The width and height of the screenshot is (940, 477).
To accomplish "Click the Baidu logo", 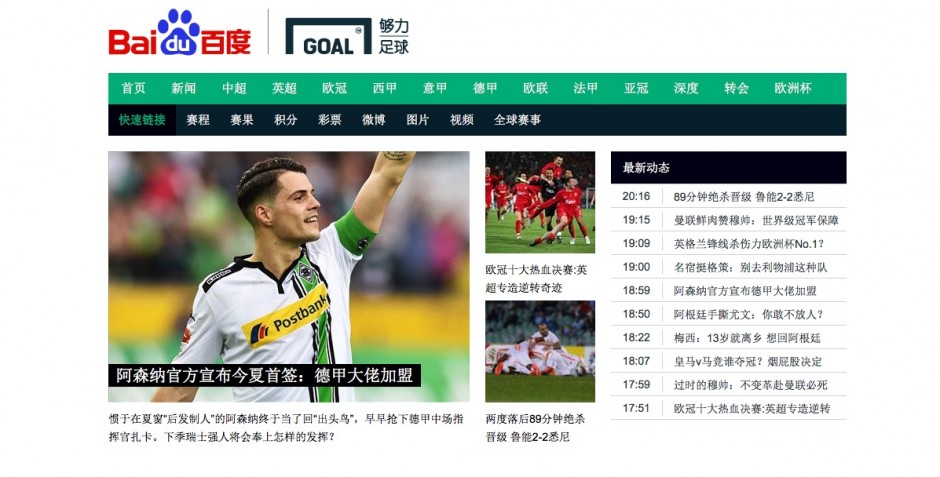I will coord(179,33).
